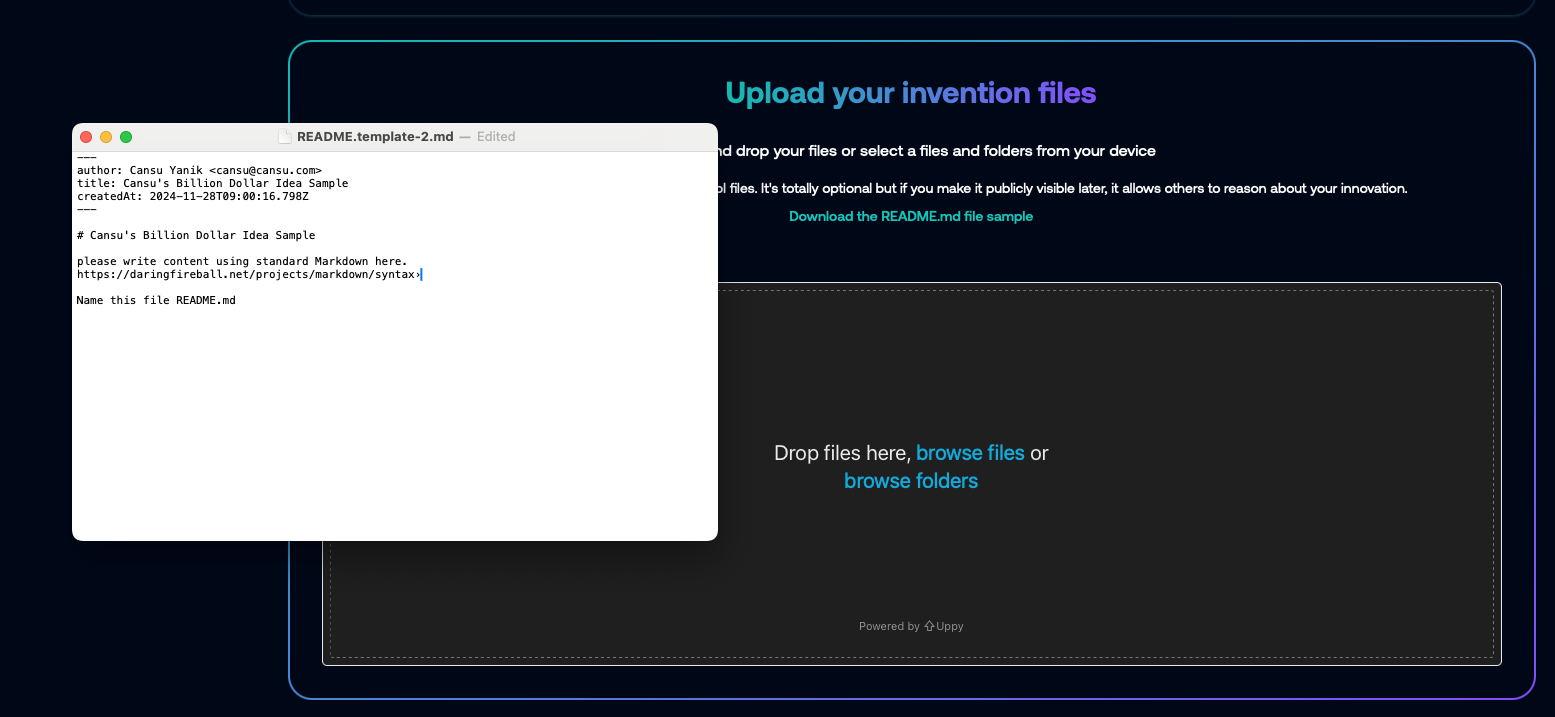Download the README.md file sample

(910, 216)
